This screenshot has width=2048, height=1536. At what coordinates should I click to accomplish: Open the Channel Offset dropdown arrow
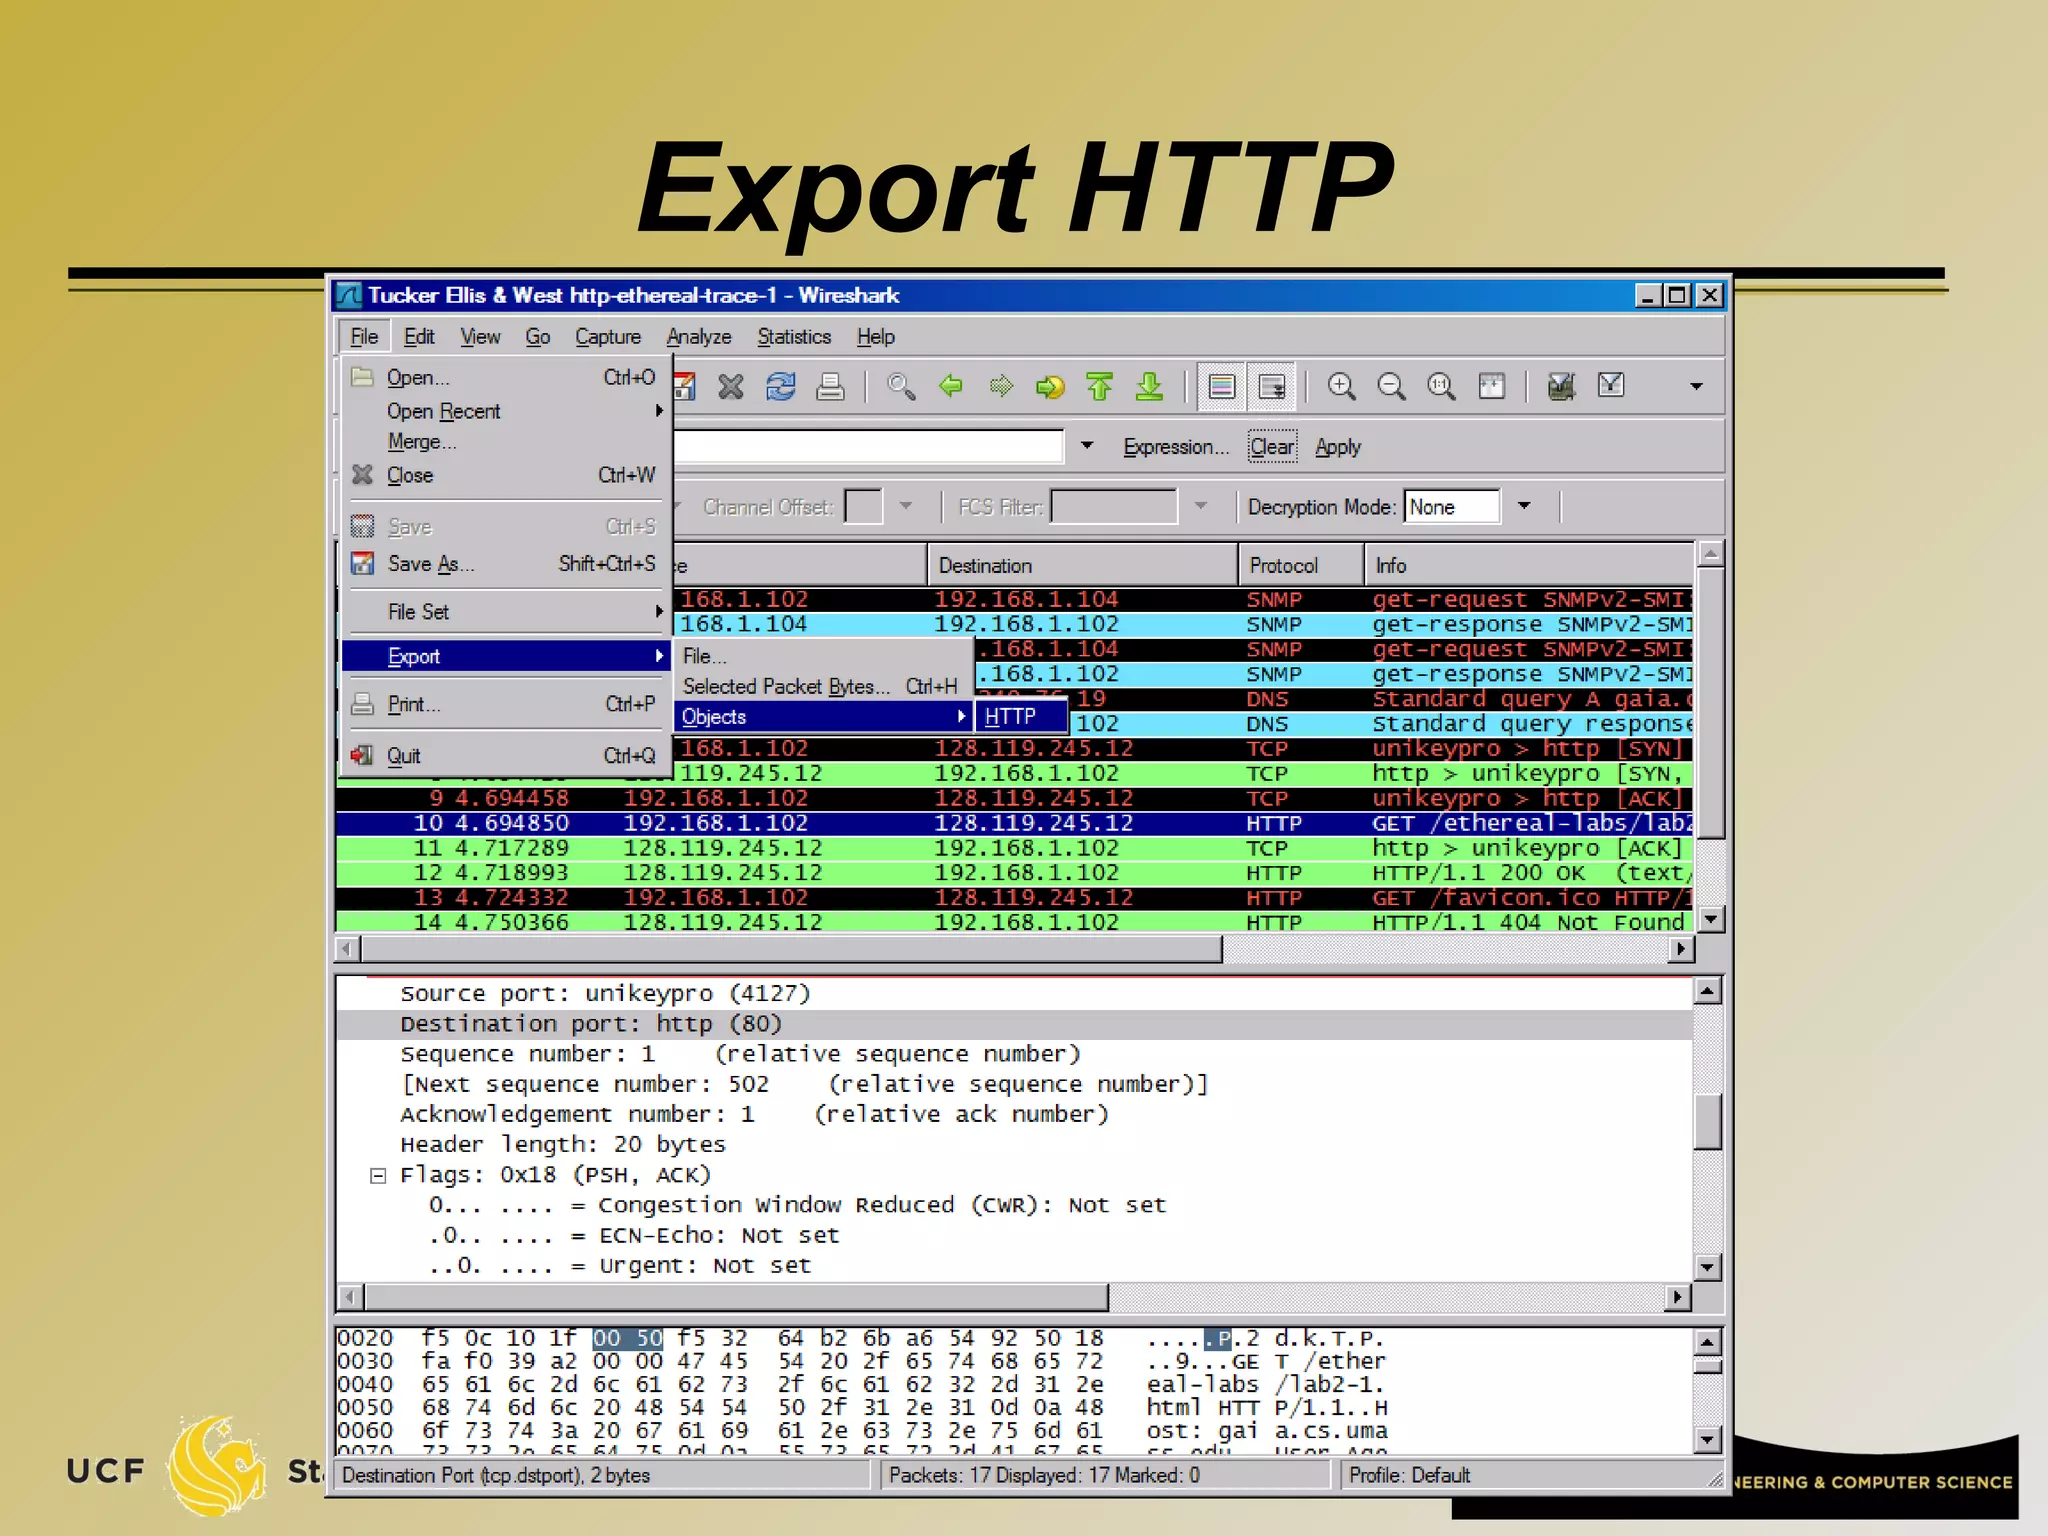(906, 506)
